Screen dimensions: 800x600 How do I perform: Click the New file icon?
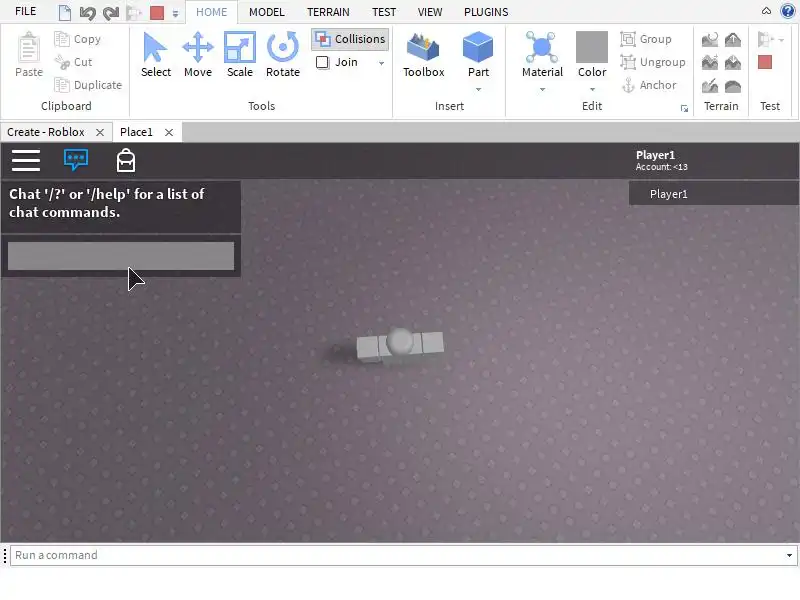tap(64, 12)
